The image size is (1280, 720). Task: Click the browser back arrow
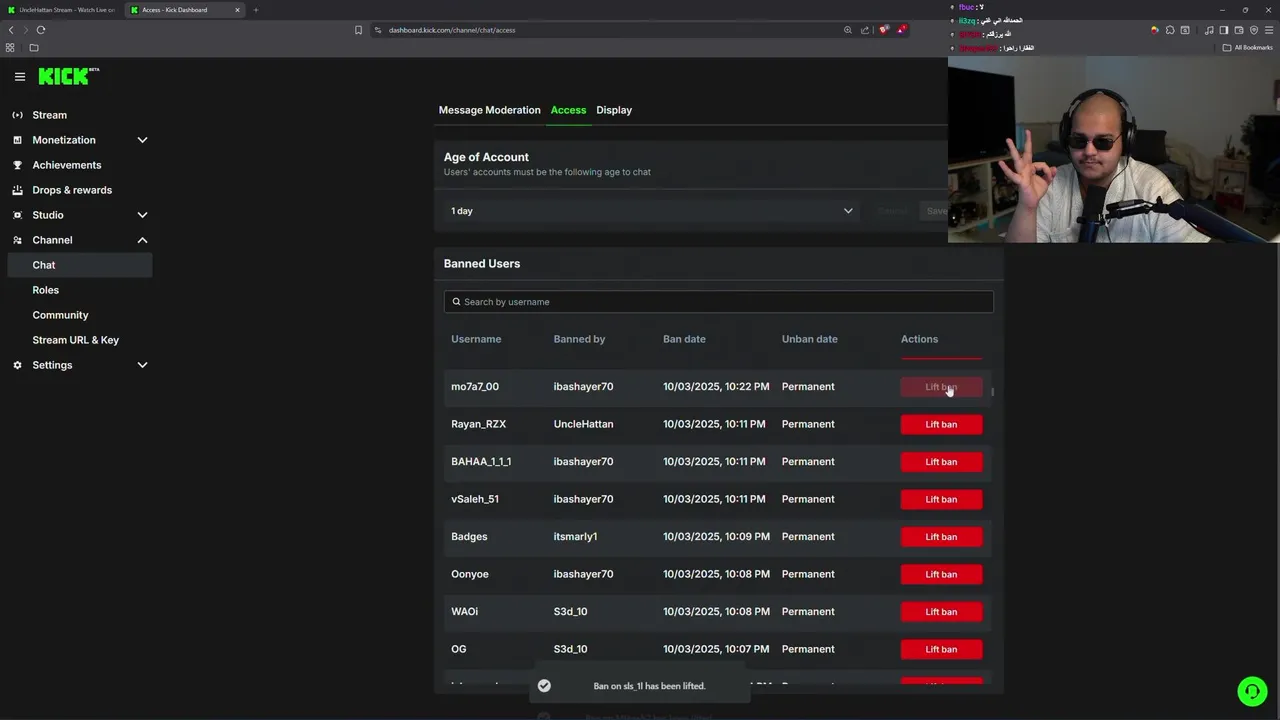click(x=11, y=30)
